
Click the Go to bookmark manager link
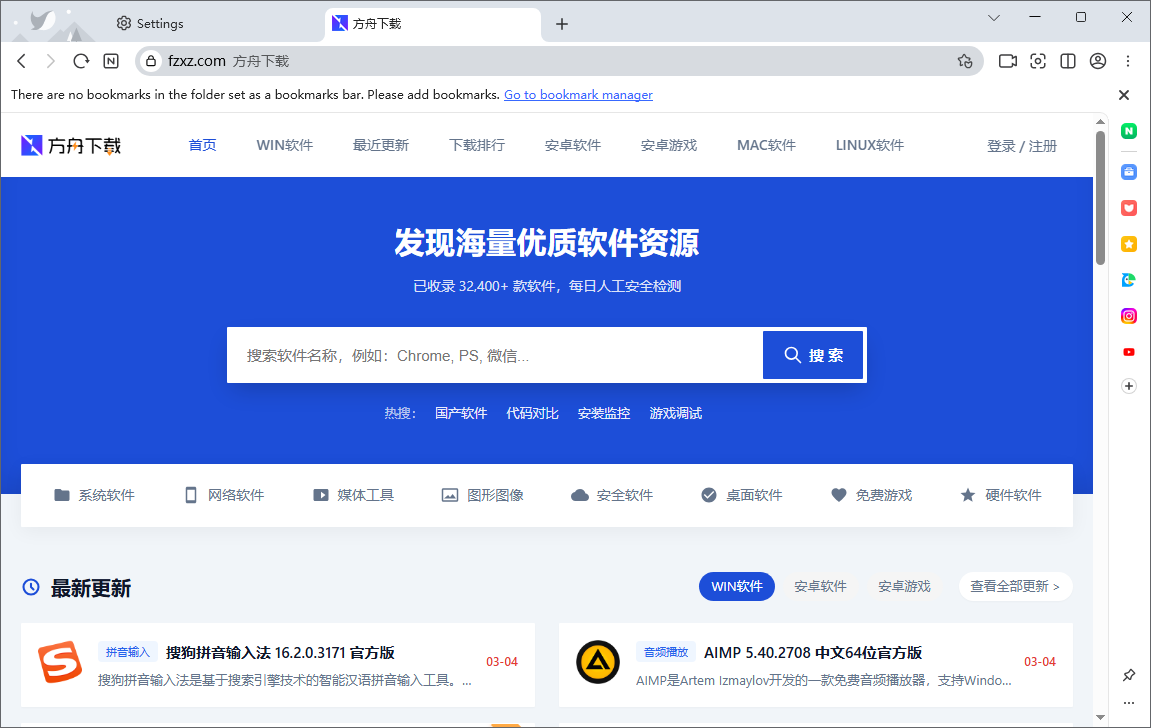pos(578,94)
